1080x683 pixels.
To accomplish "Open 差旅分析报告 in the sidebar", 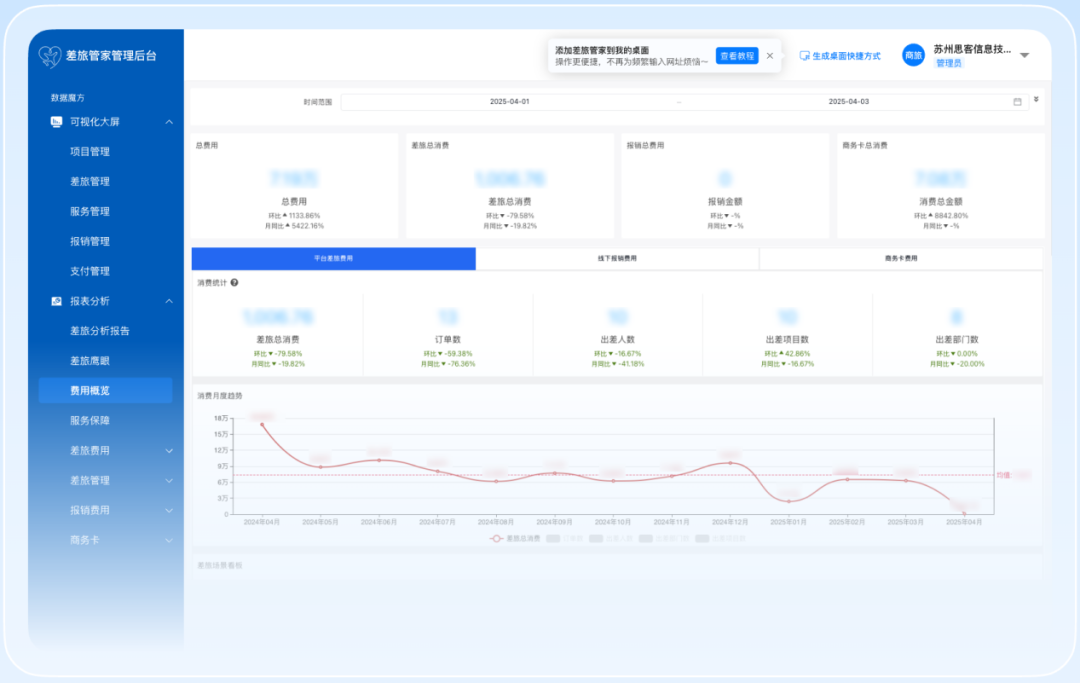I will point(100,330).
